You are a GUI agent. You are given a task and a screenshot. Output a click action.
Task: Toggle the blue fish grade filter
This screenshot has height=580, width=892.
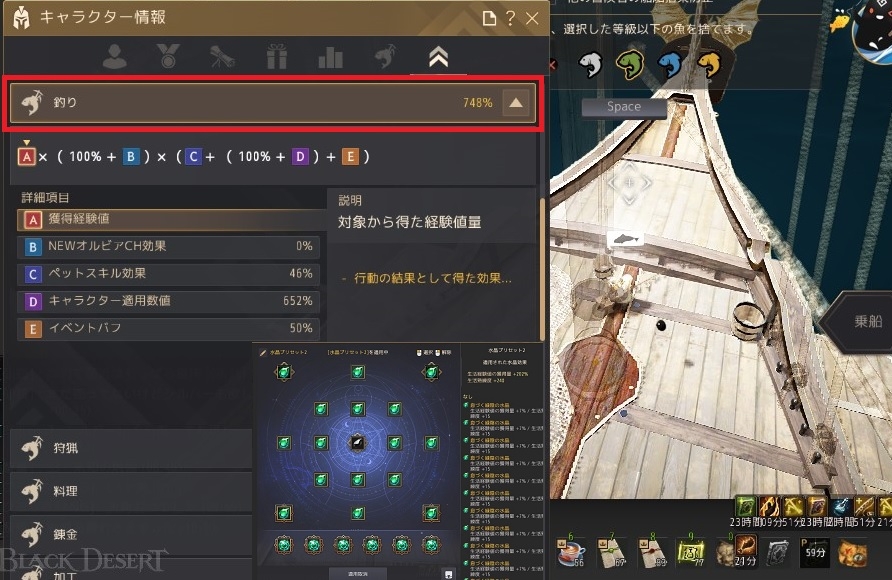pos(670,64)
